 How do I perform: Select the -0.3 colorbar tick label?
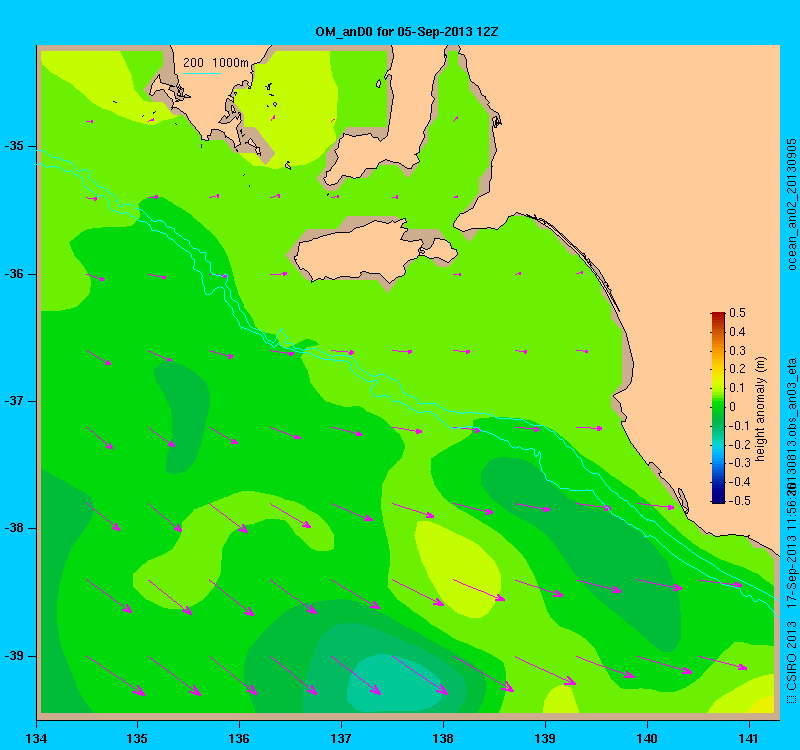(739, 463)
